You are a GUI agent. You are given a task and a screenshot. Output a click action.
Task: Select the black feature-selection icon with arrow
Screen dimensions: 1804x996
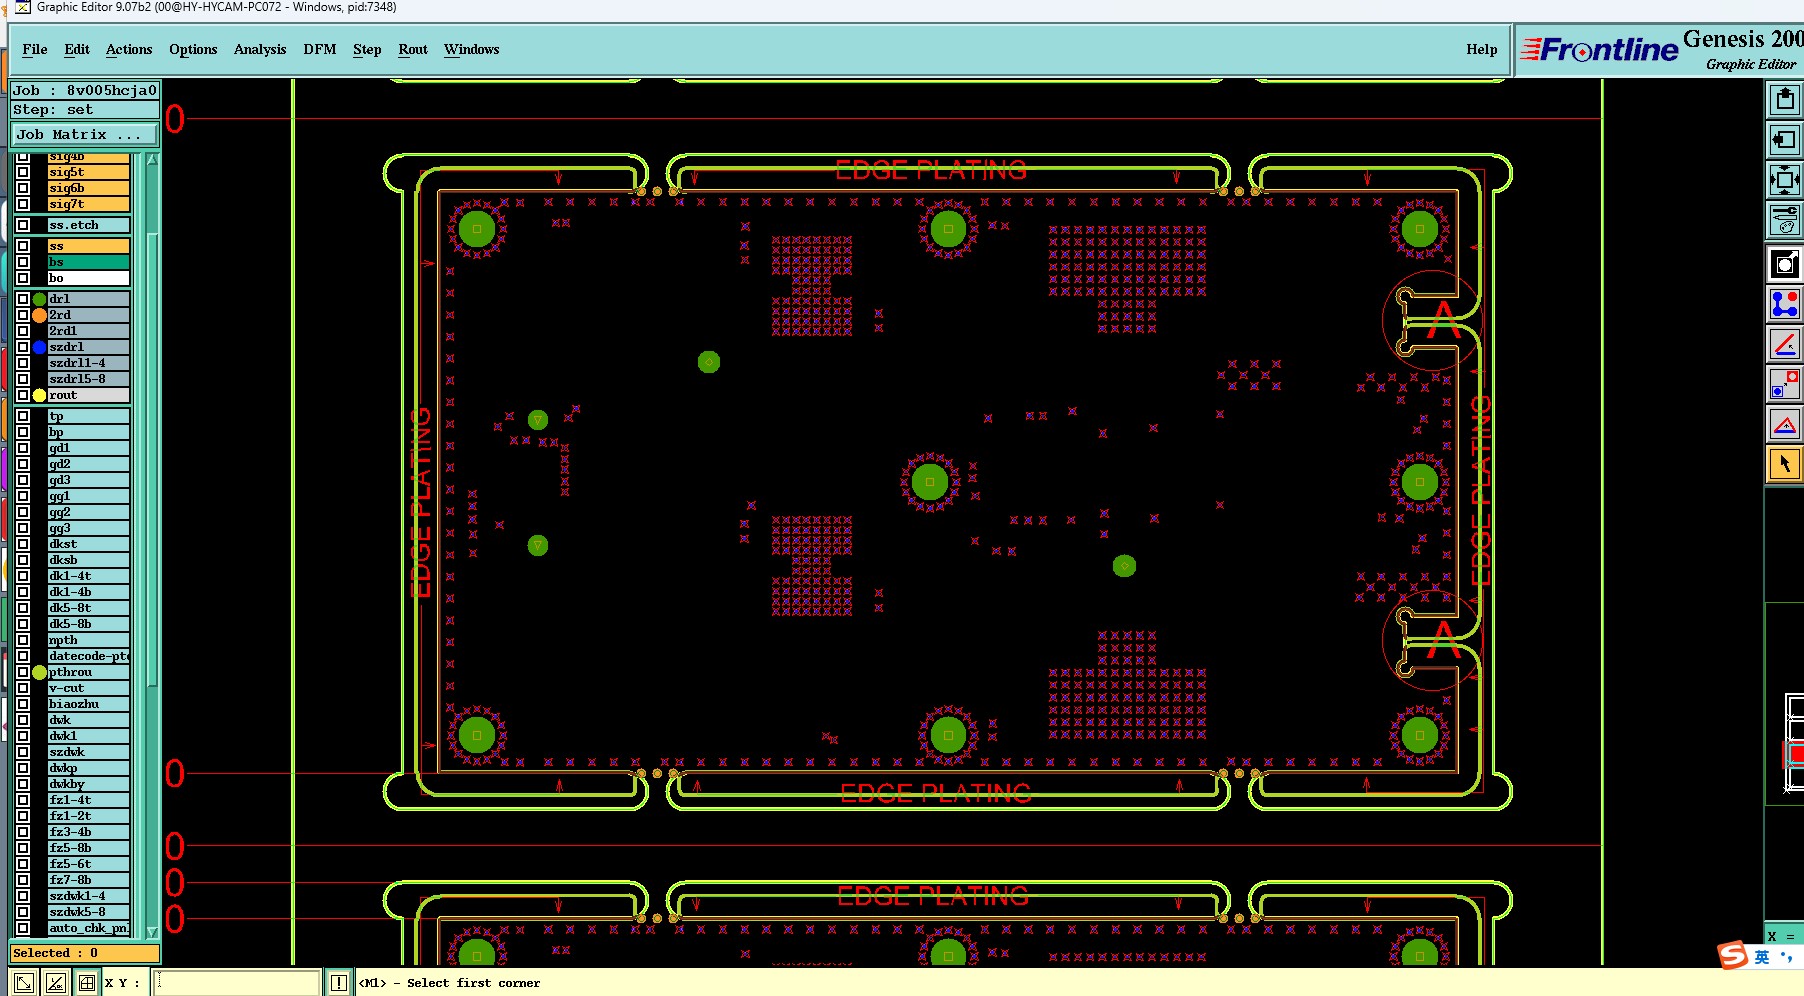[x=1784, y=264]
